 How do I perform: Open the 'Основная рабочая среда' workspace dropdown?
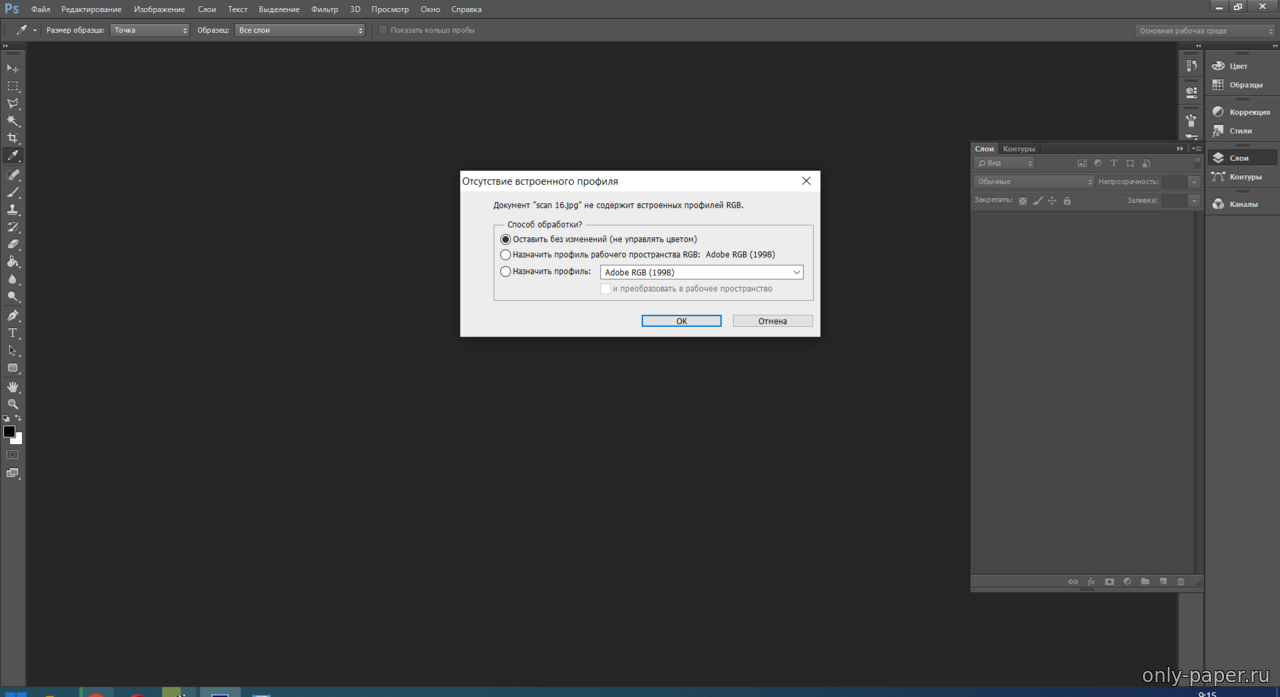(1205, 31)
